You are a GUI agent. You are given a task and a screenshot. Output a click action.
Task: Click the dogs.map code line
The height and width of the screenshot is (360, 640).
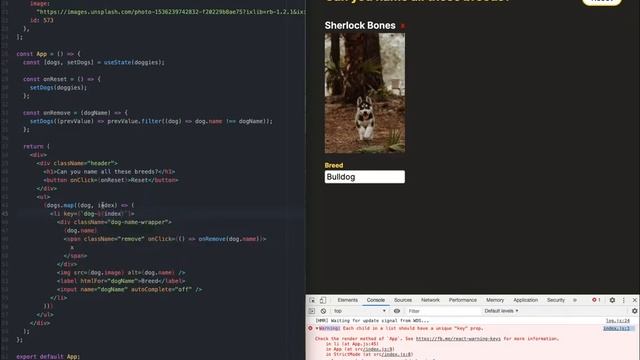89,205
